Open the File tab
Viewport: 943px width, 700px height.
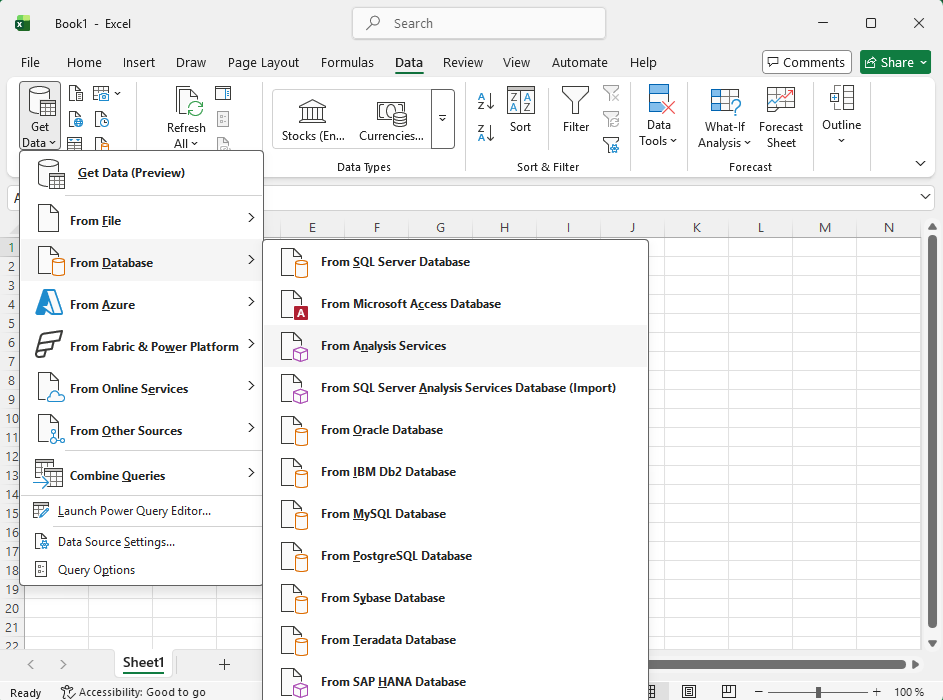30,63
